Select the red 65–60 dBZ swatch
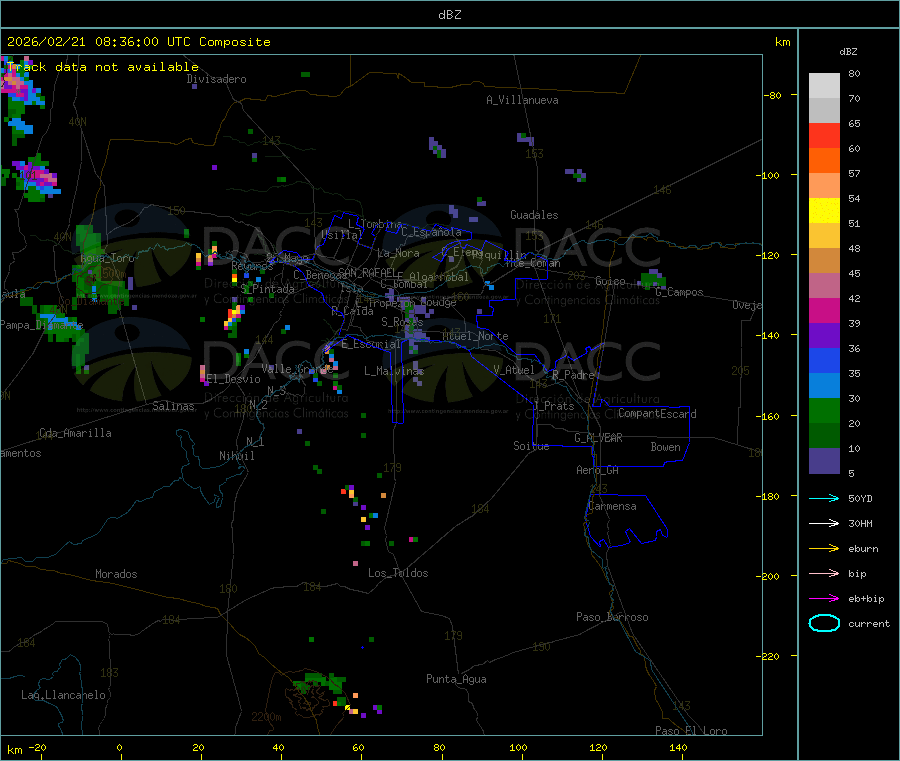Image resolution: width=900 pixels, height=761 pixels. 824,136
